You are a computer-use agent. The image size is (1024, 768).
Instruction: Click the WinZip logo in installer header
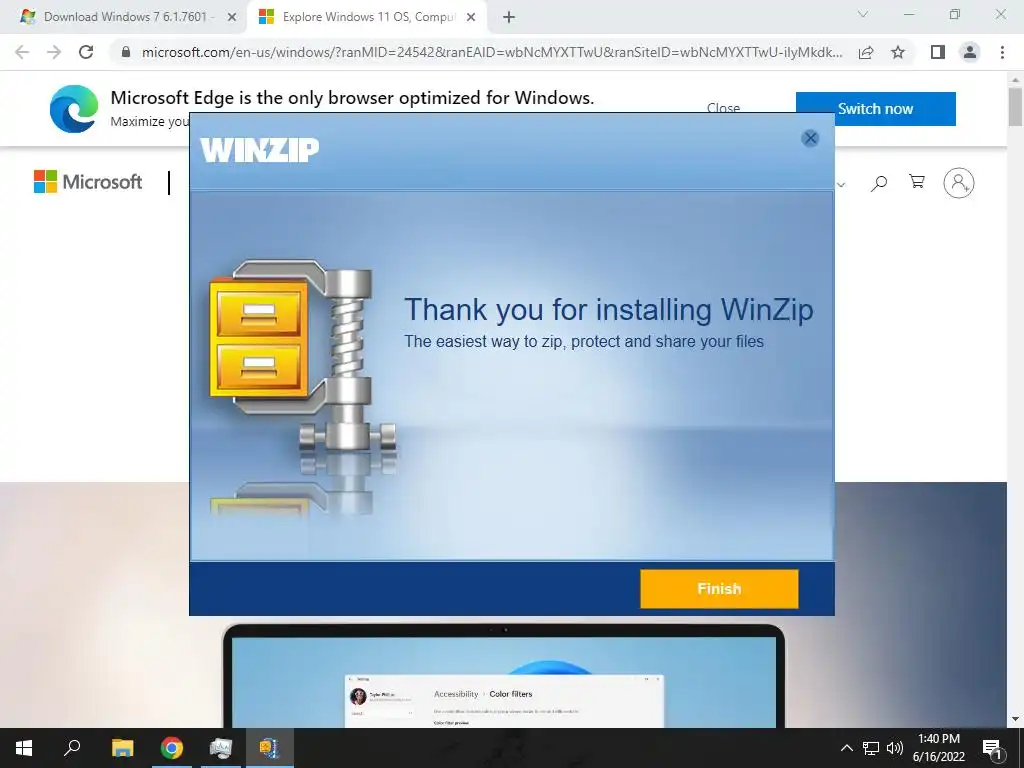click(259, 150)
